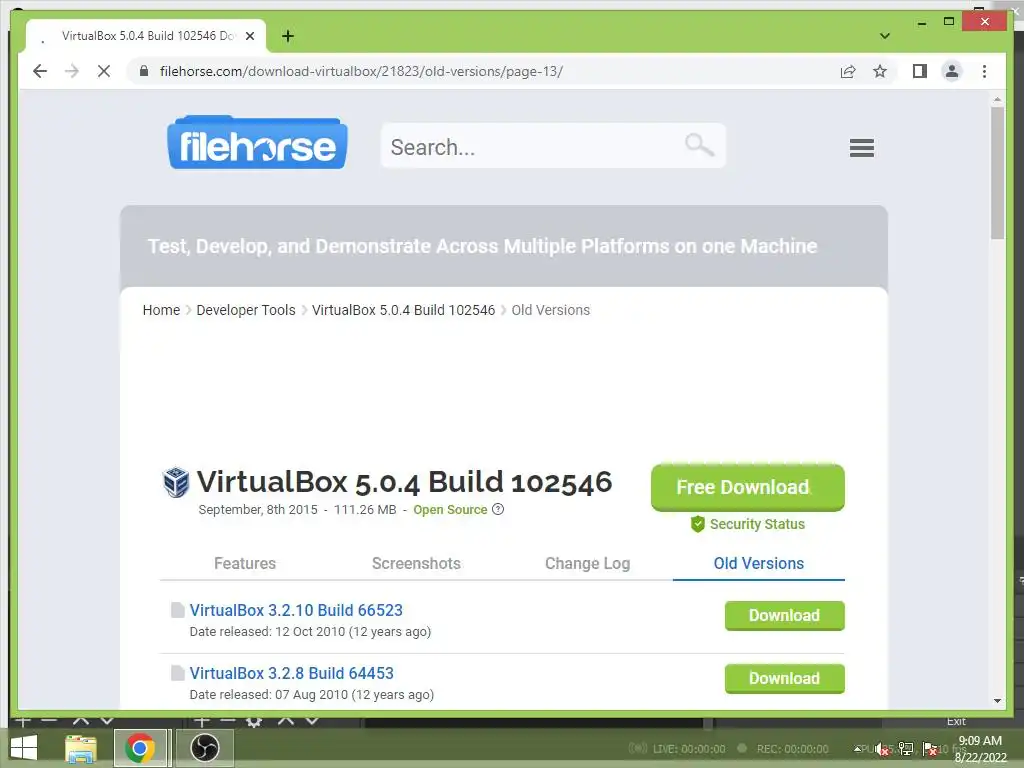Image resolution: width=1024 pixels, height=768 pixels.
Task: View site security lock info
Action: tap(144, 71)
